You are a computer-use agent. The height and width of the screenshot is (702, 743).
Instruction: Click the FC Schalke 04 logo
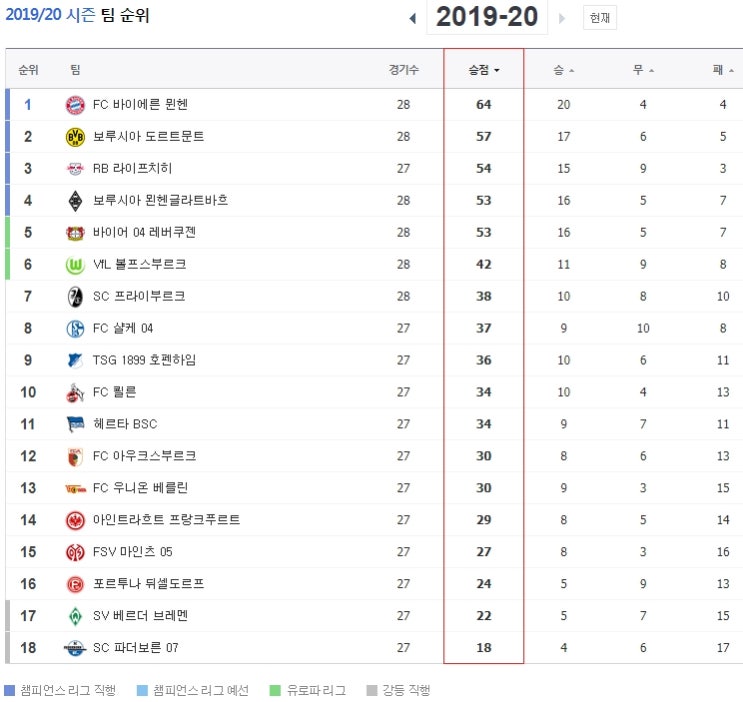pyautogui.click(x=75, y=328)
